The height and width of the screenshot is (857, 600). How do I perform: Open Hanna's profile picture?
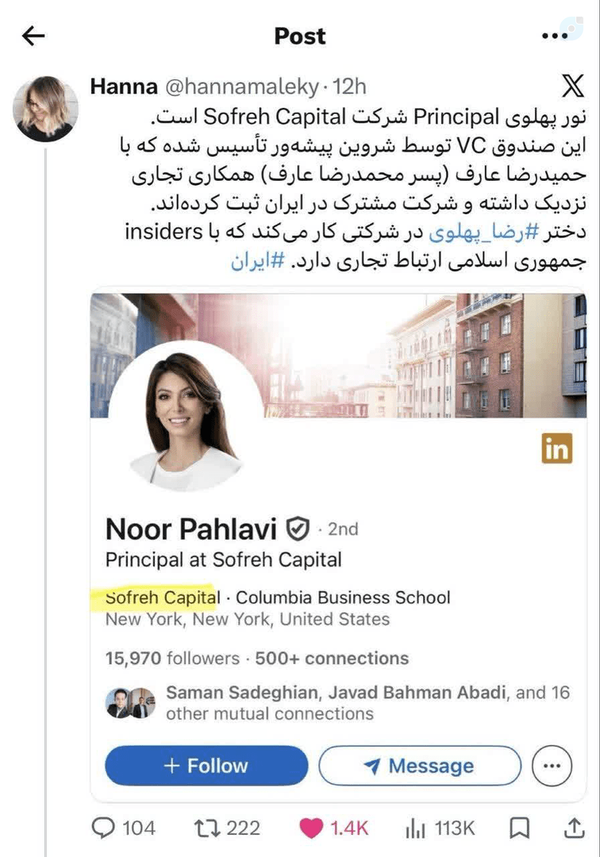point(45,109)
